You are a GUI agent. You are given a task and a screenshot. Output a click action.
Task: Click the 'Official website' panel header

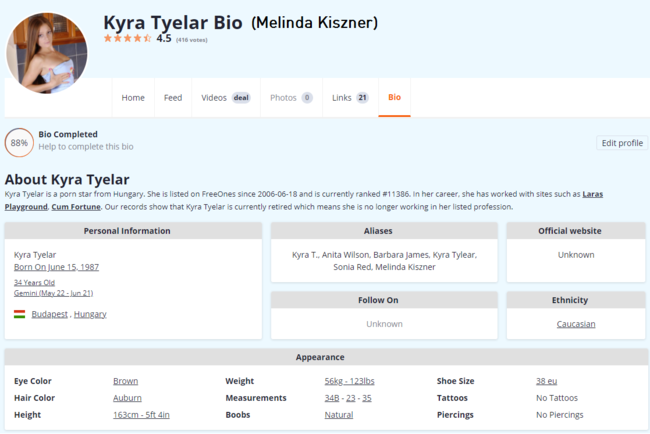[576, 231]
